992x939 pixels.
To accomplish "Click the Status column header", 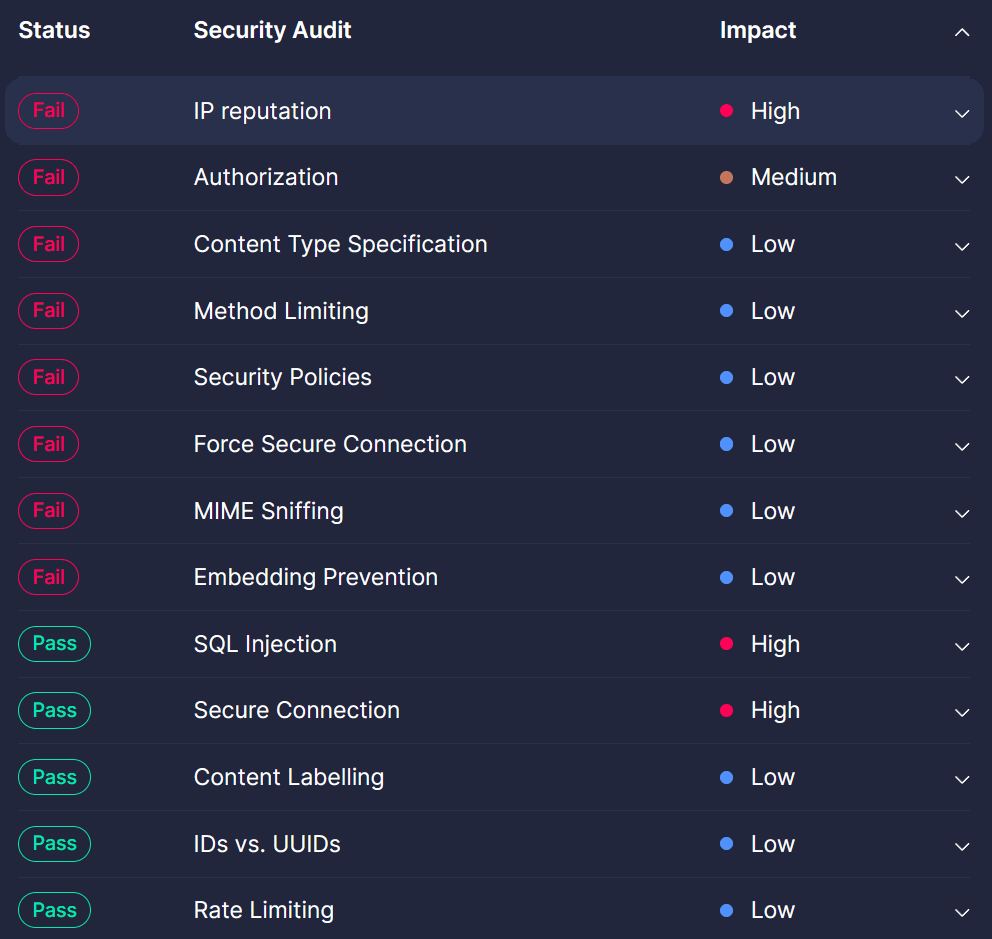I will (54, 30).
